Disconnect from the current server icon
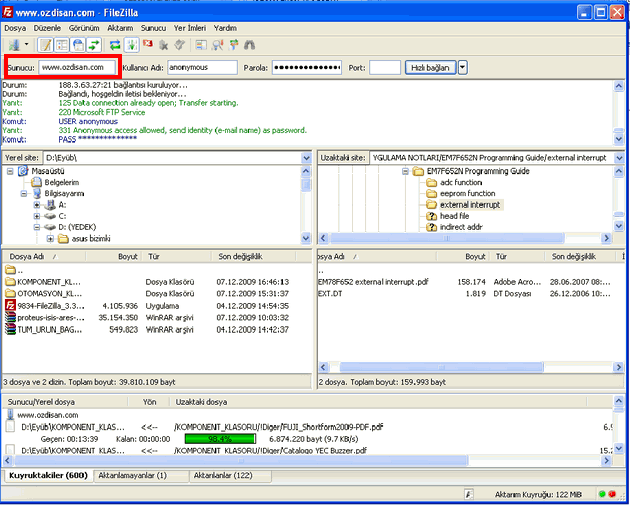The image size is (630, 505). (x=164, y=45)
